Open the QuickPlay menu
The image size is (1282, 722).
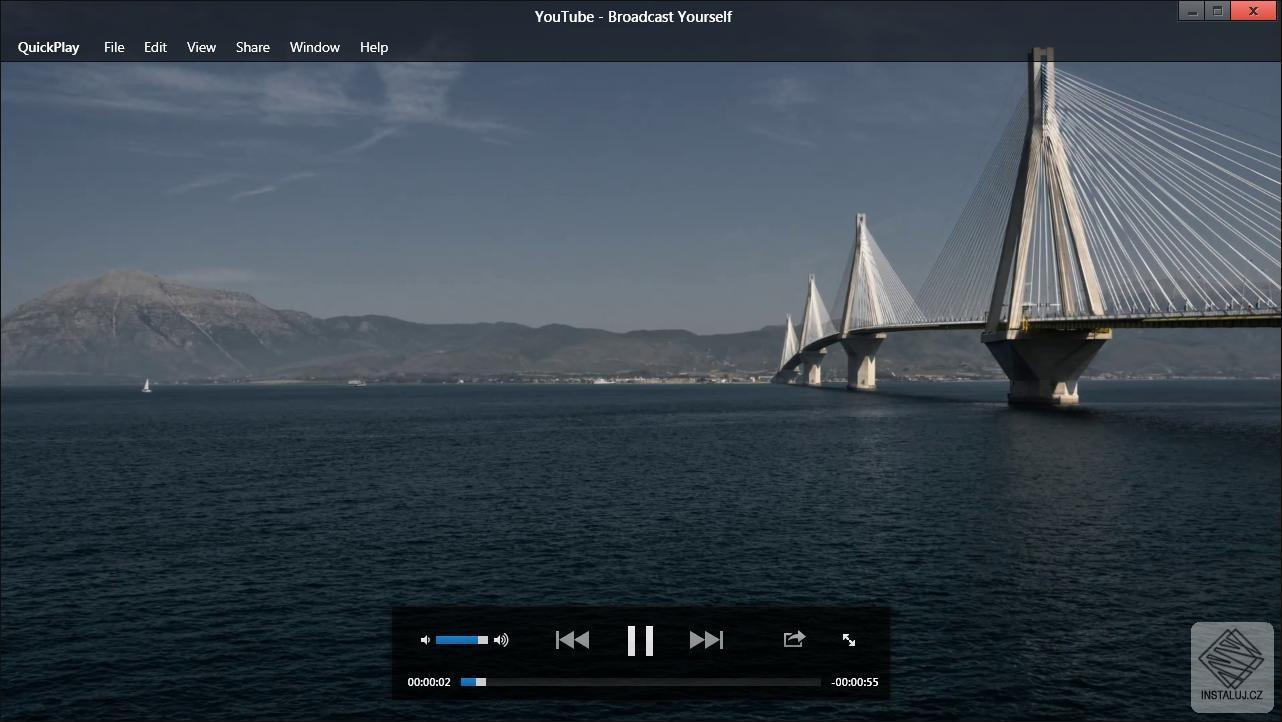click(48, 47)
